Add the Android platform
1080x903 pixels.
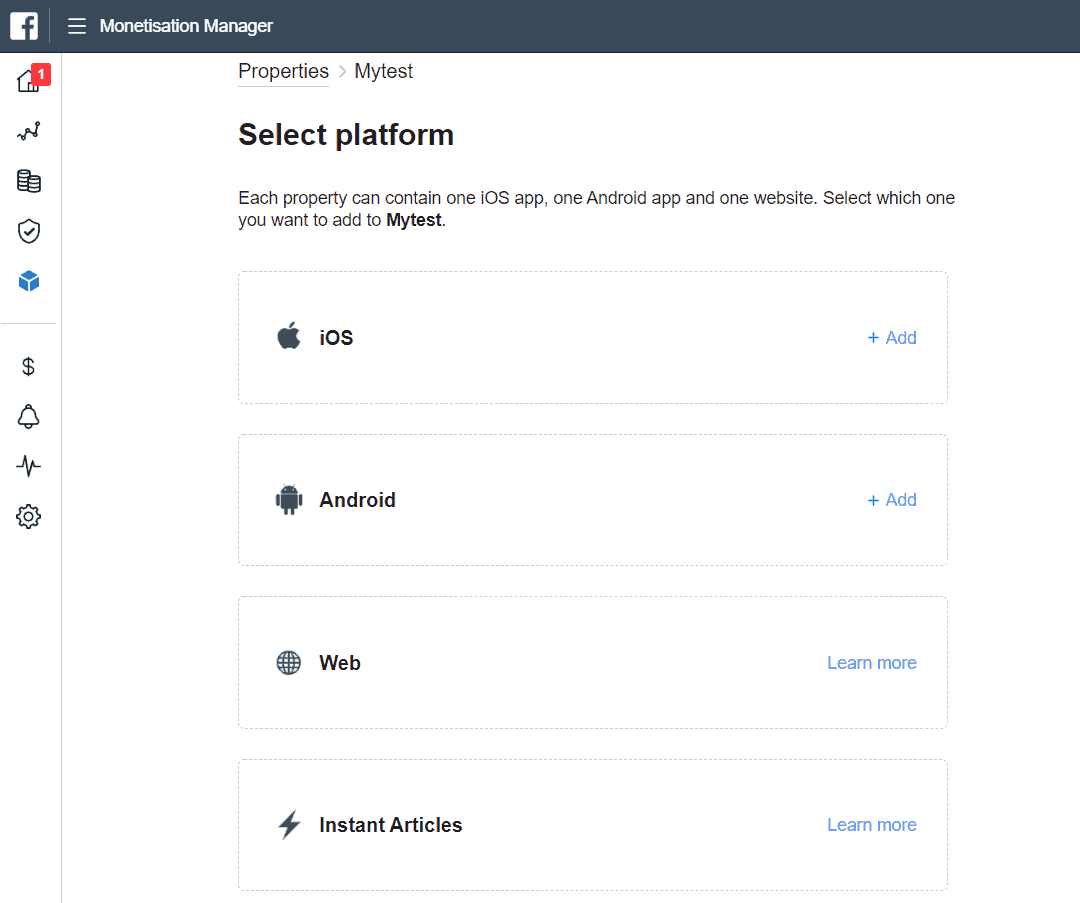pyautogui.click(x=892, y=500)
